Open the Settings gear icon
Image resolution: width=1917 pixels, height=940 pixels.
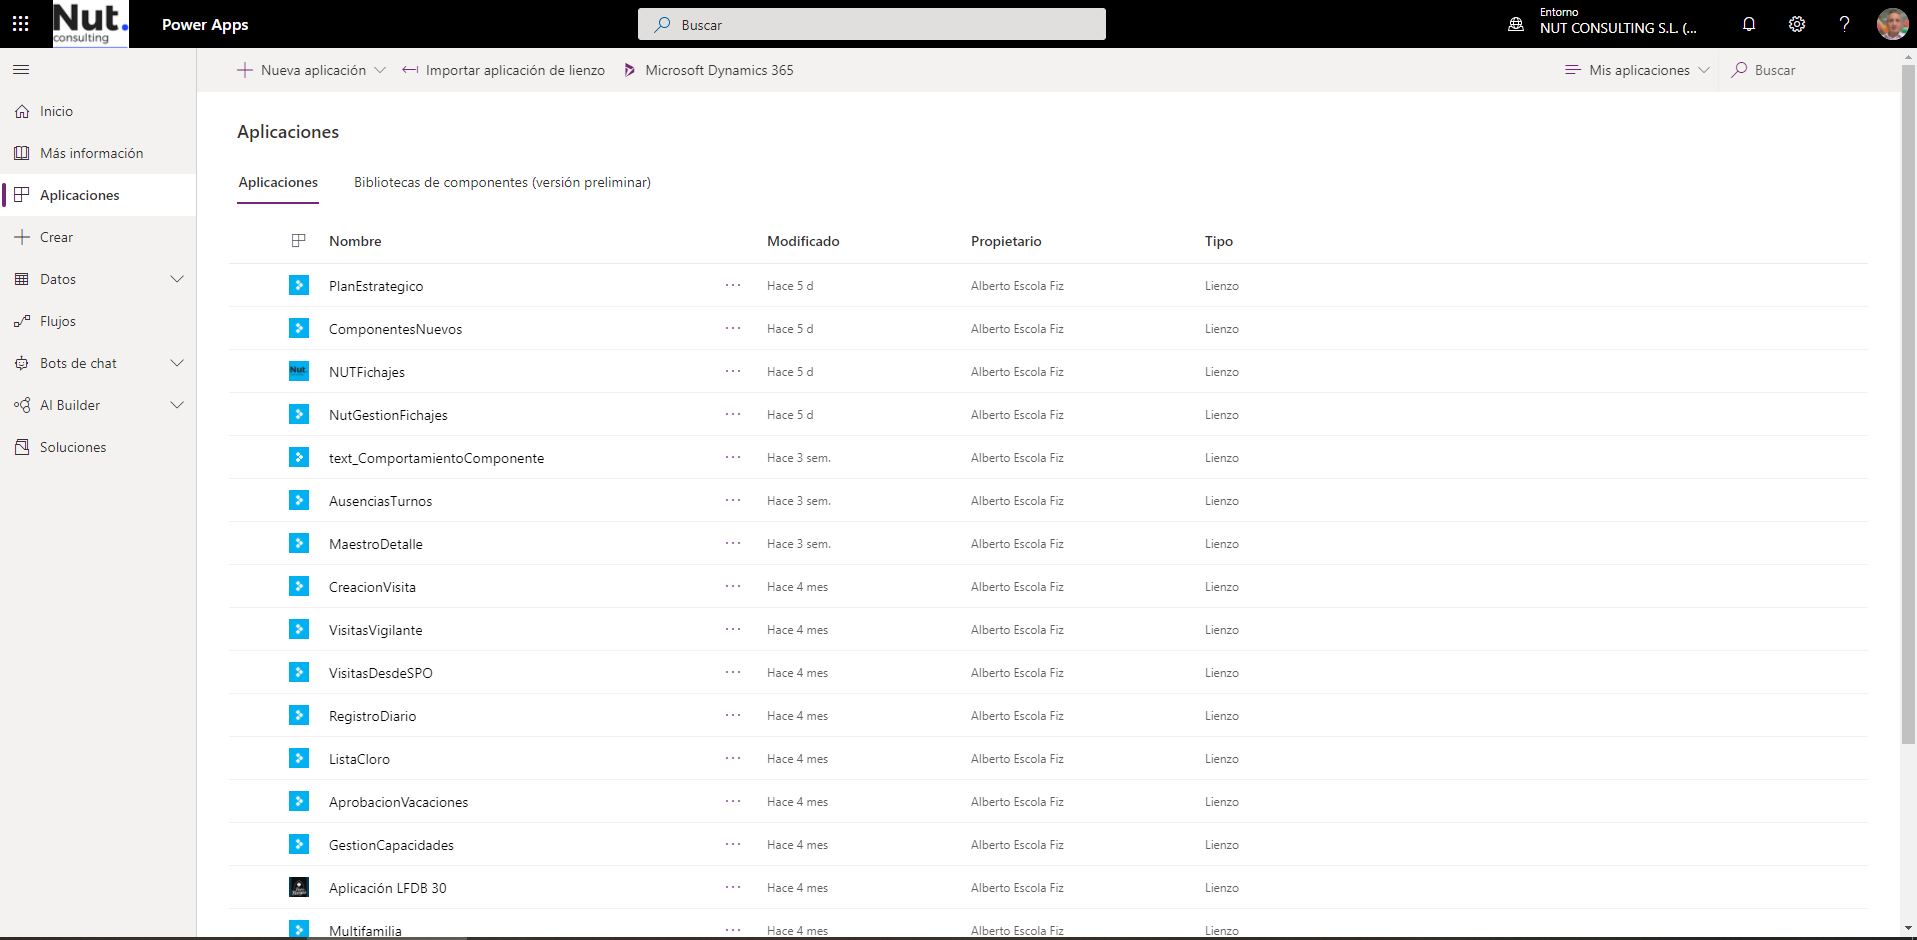[x=1797, y=24]
